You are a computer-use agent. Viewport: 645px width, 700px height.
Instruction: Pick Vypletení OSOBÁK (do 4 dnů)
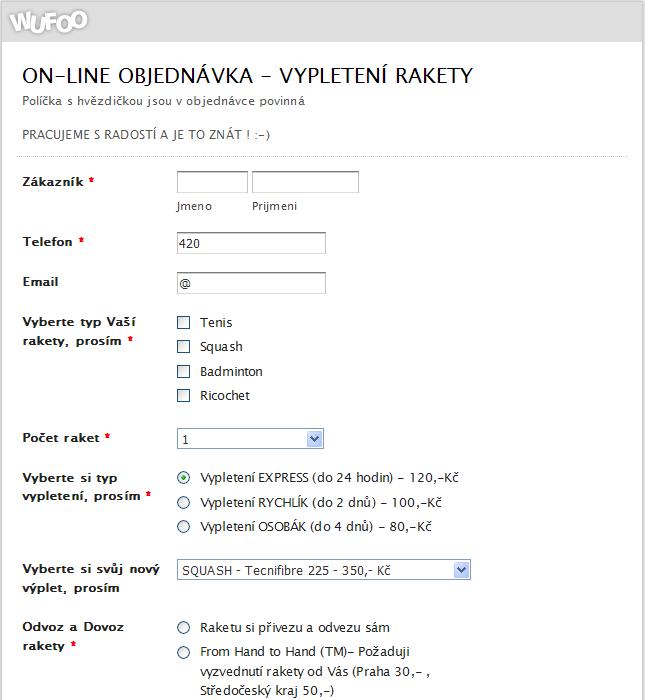click(183, 527)
